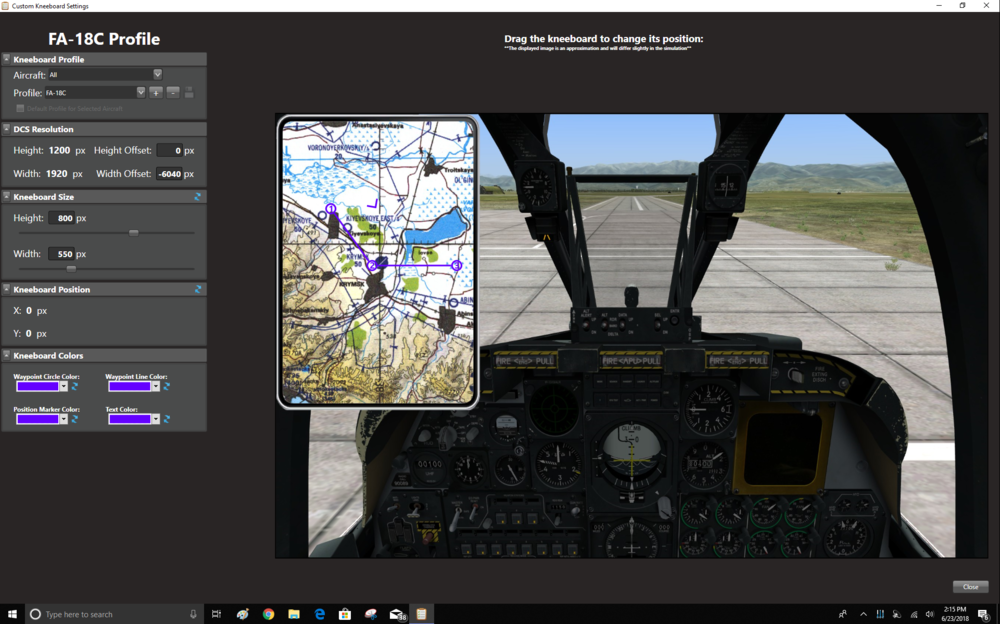The image size is (1000, 624).
Task: Click the Width Offset input field
Action: 169,174
